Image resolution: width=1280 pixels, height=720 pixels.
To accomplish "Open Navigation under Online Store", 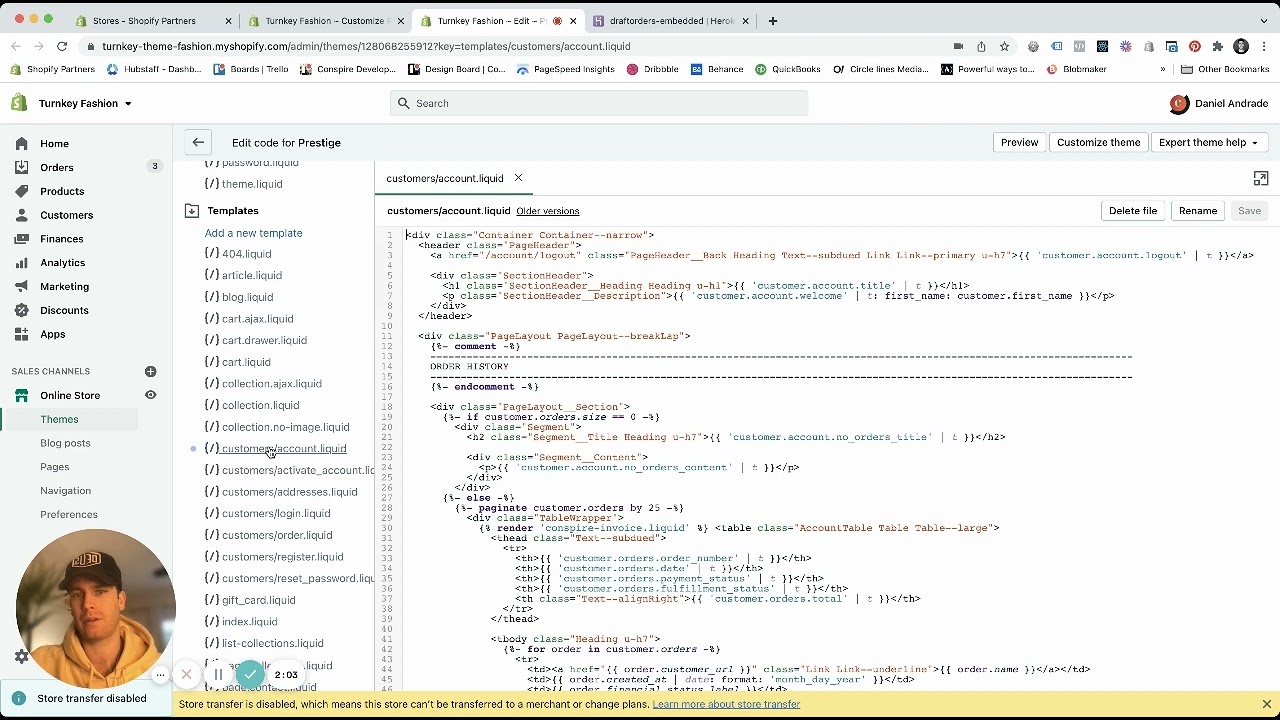I will 65,491.
